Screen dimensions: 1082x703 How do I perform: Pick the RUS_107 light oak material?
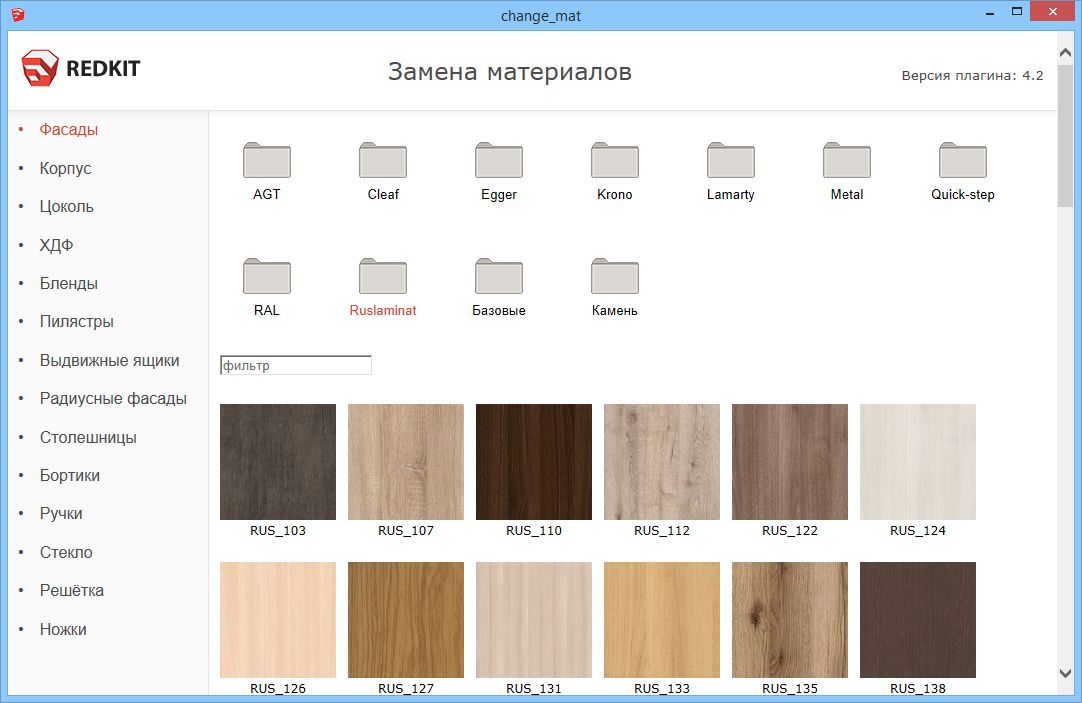click(406, 462)
